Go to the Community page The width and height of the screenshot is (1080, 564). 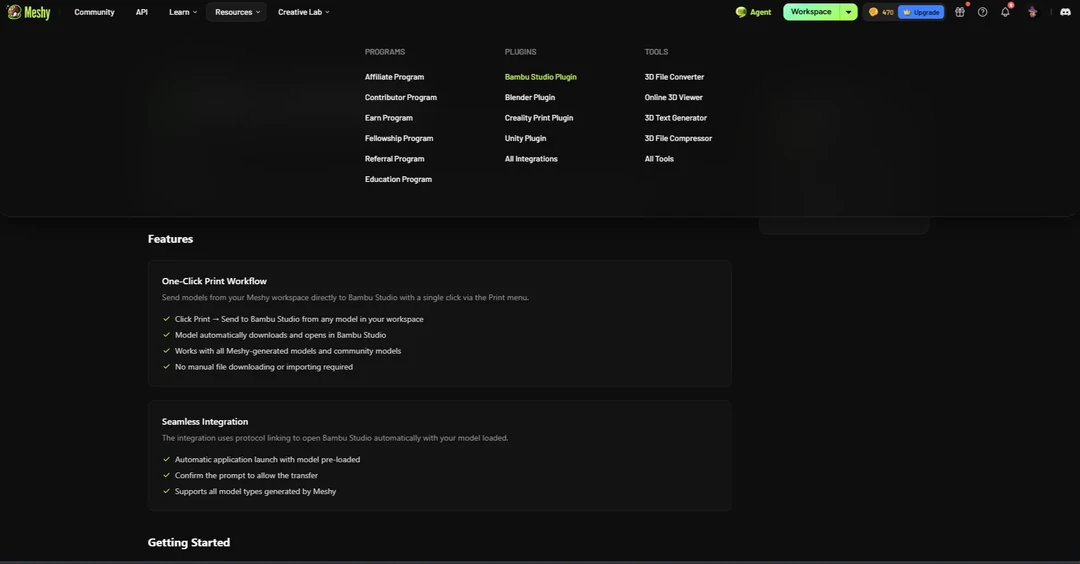tap(94, 12)
